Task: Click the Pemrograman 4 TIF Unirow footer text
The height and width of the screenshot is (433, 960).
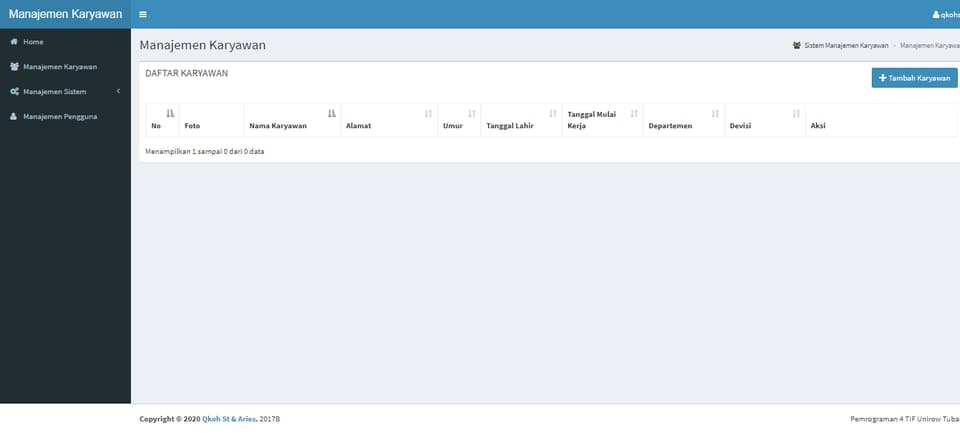Action: point(905,419)
